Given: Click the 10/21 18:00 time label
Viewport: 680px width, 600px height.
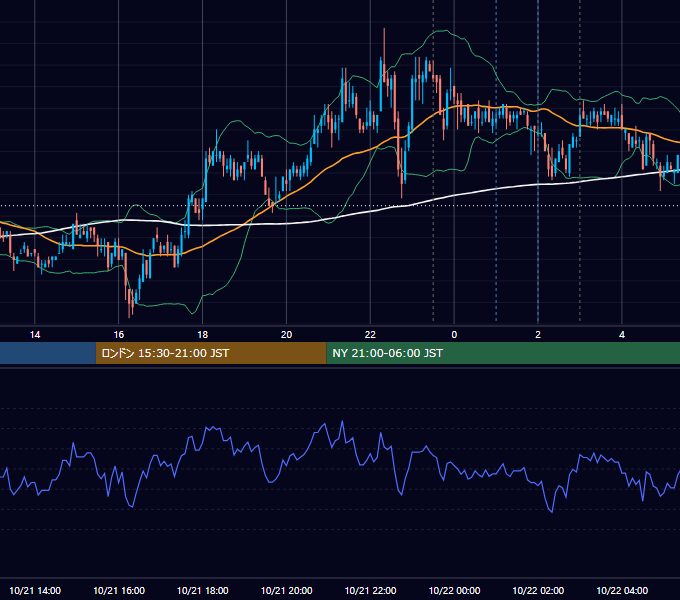Looking at the screenshot, I should tap(203, 590).
